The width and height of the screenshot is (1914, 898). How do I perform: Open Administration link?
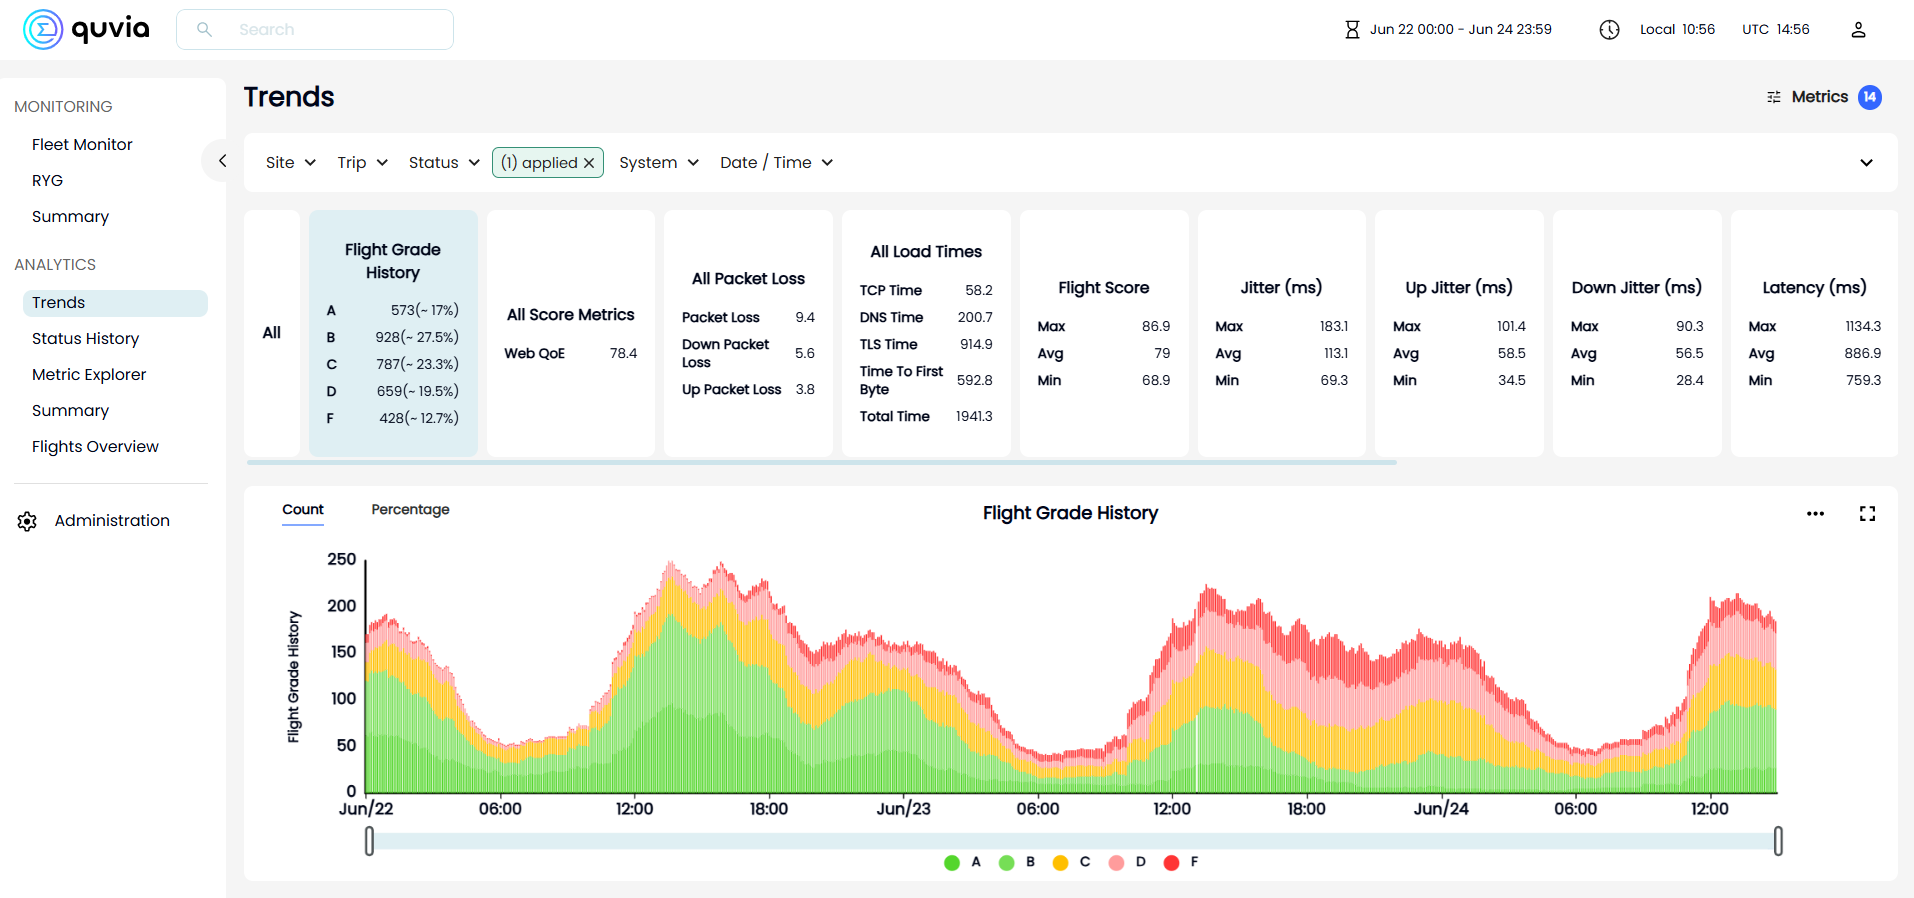coord(112,521)
